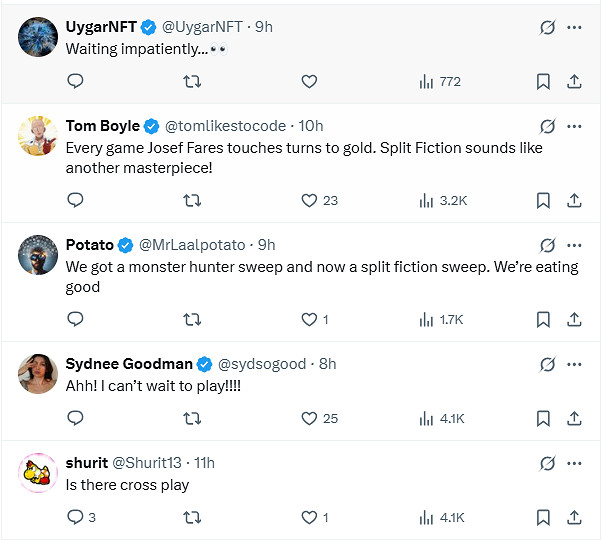This screenshot has height=540, width=603.
Task: Open the @sydsogood handle link
Action: [262, 363]
